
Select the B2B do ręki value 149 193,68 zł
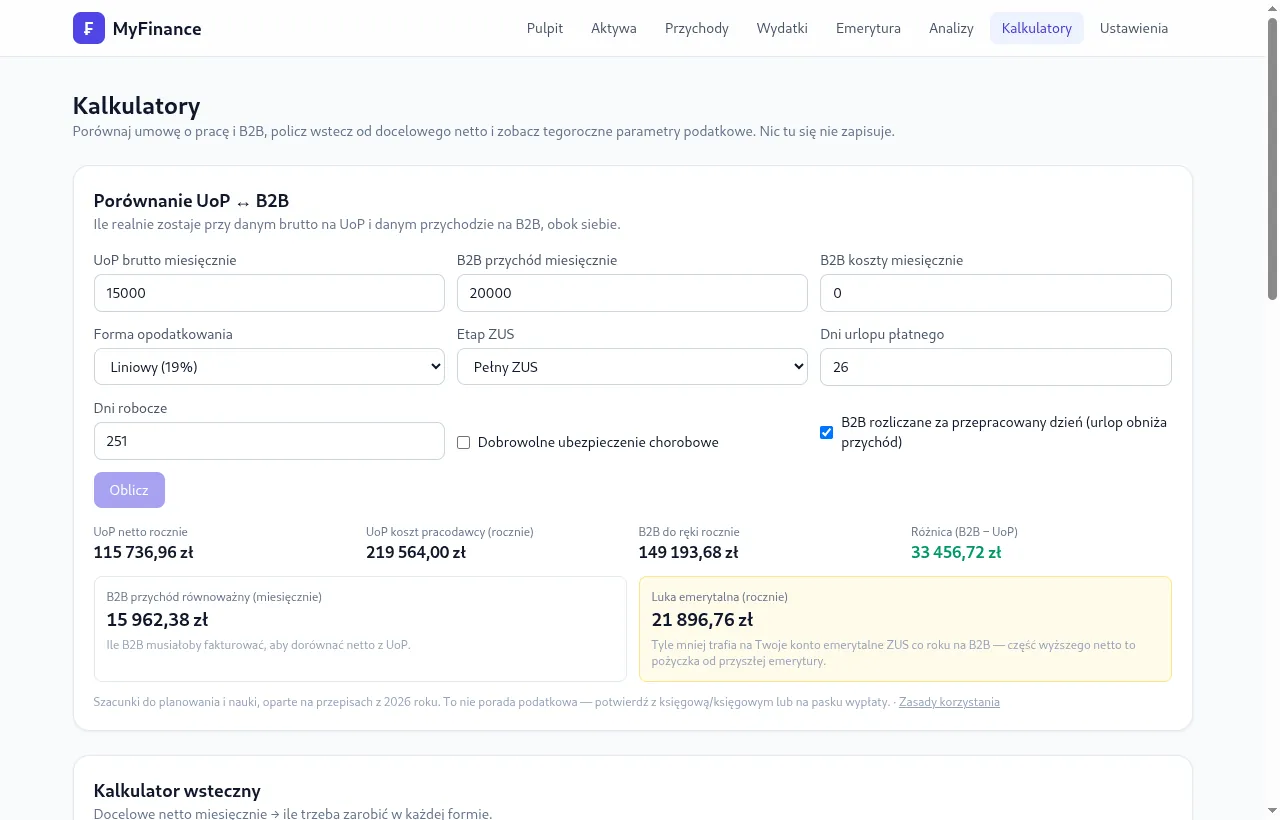tap(689, 552)
